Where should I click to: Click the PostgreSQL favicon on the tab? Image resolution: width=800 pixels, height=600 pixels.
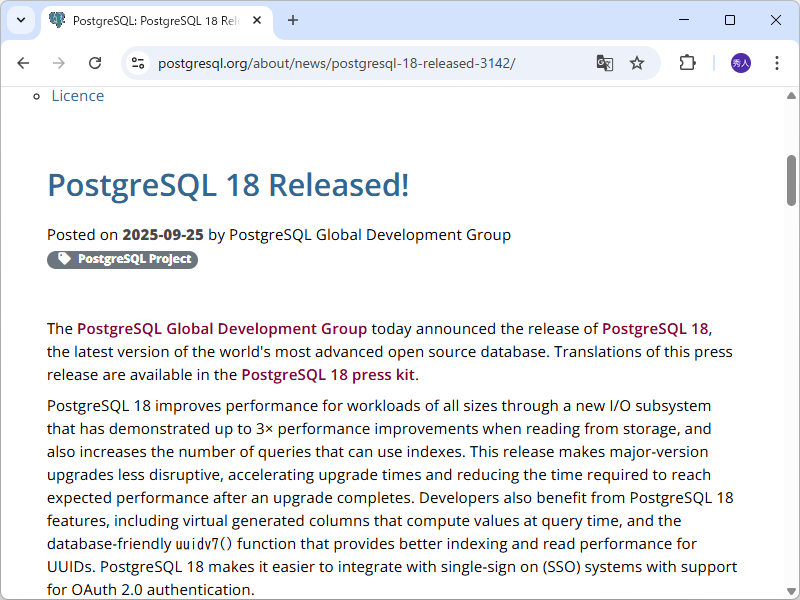[57, 20]
